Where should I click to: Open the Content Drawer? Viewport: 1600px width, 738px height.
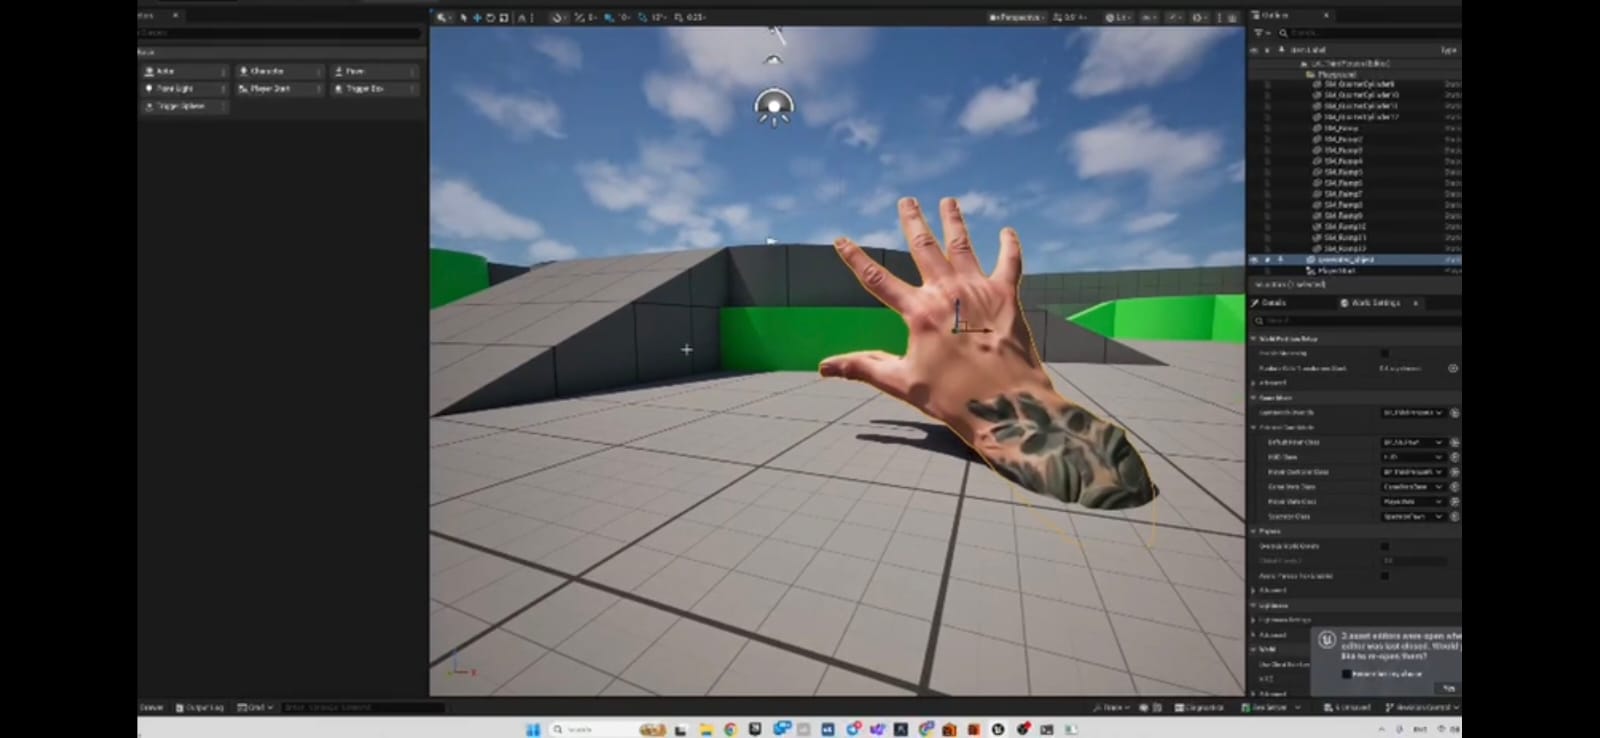tap(152, 707)
